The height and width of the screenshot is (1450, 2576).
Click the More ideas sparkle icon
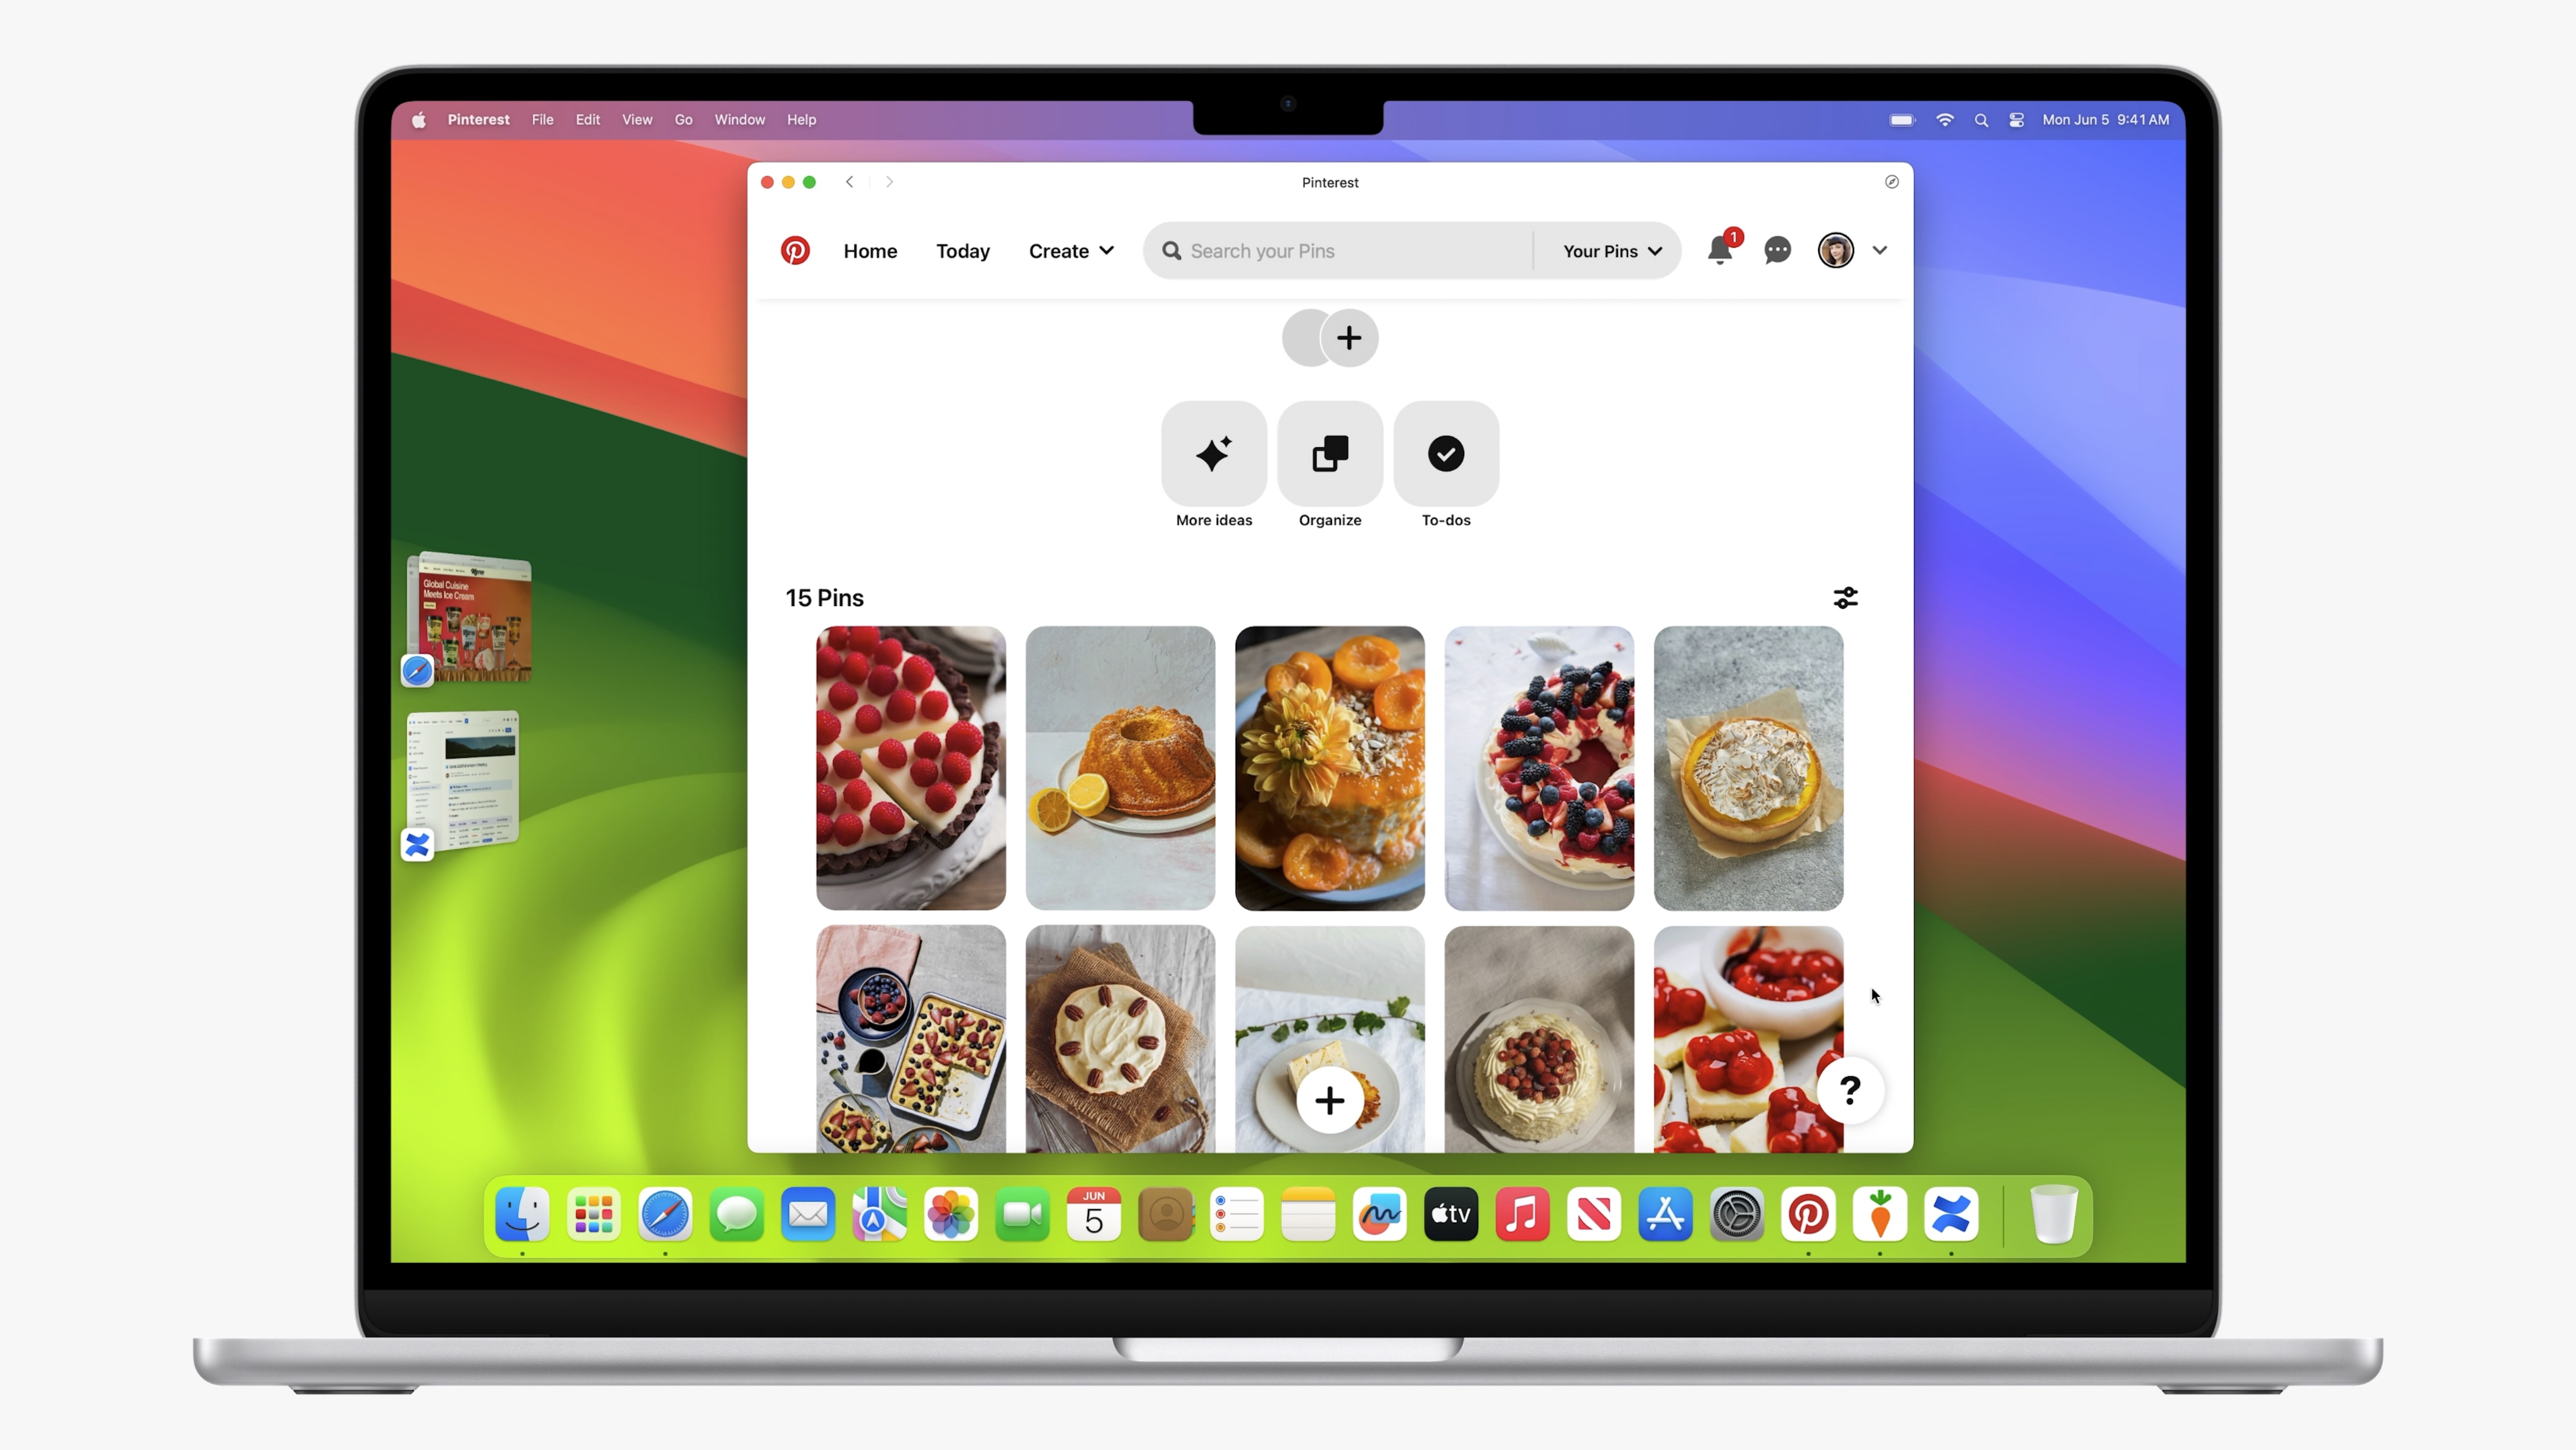coord(1214,453)
